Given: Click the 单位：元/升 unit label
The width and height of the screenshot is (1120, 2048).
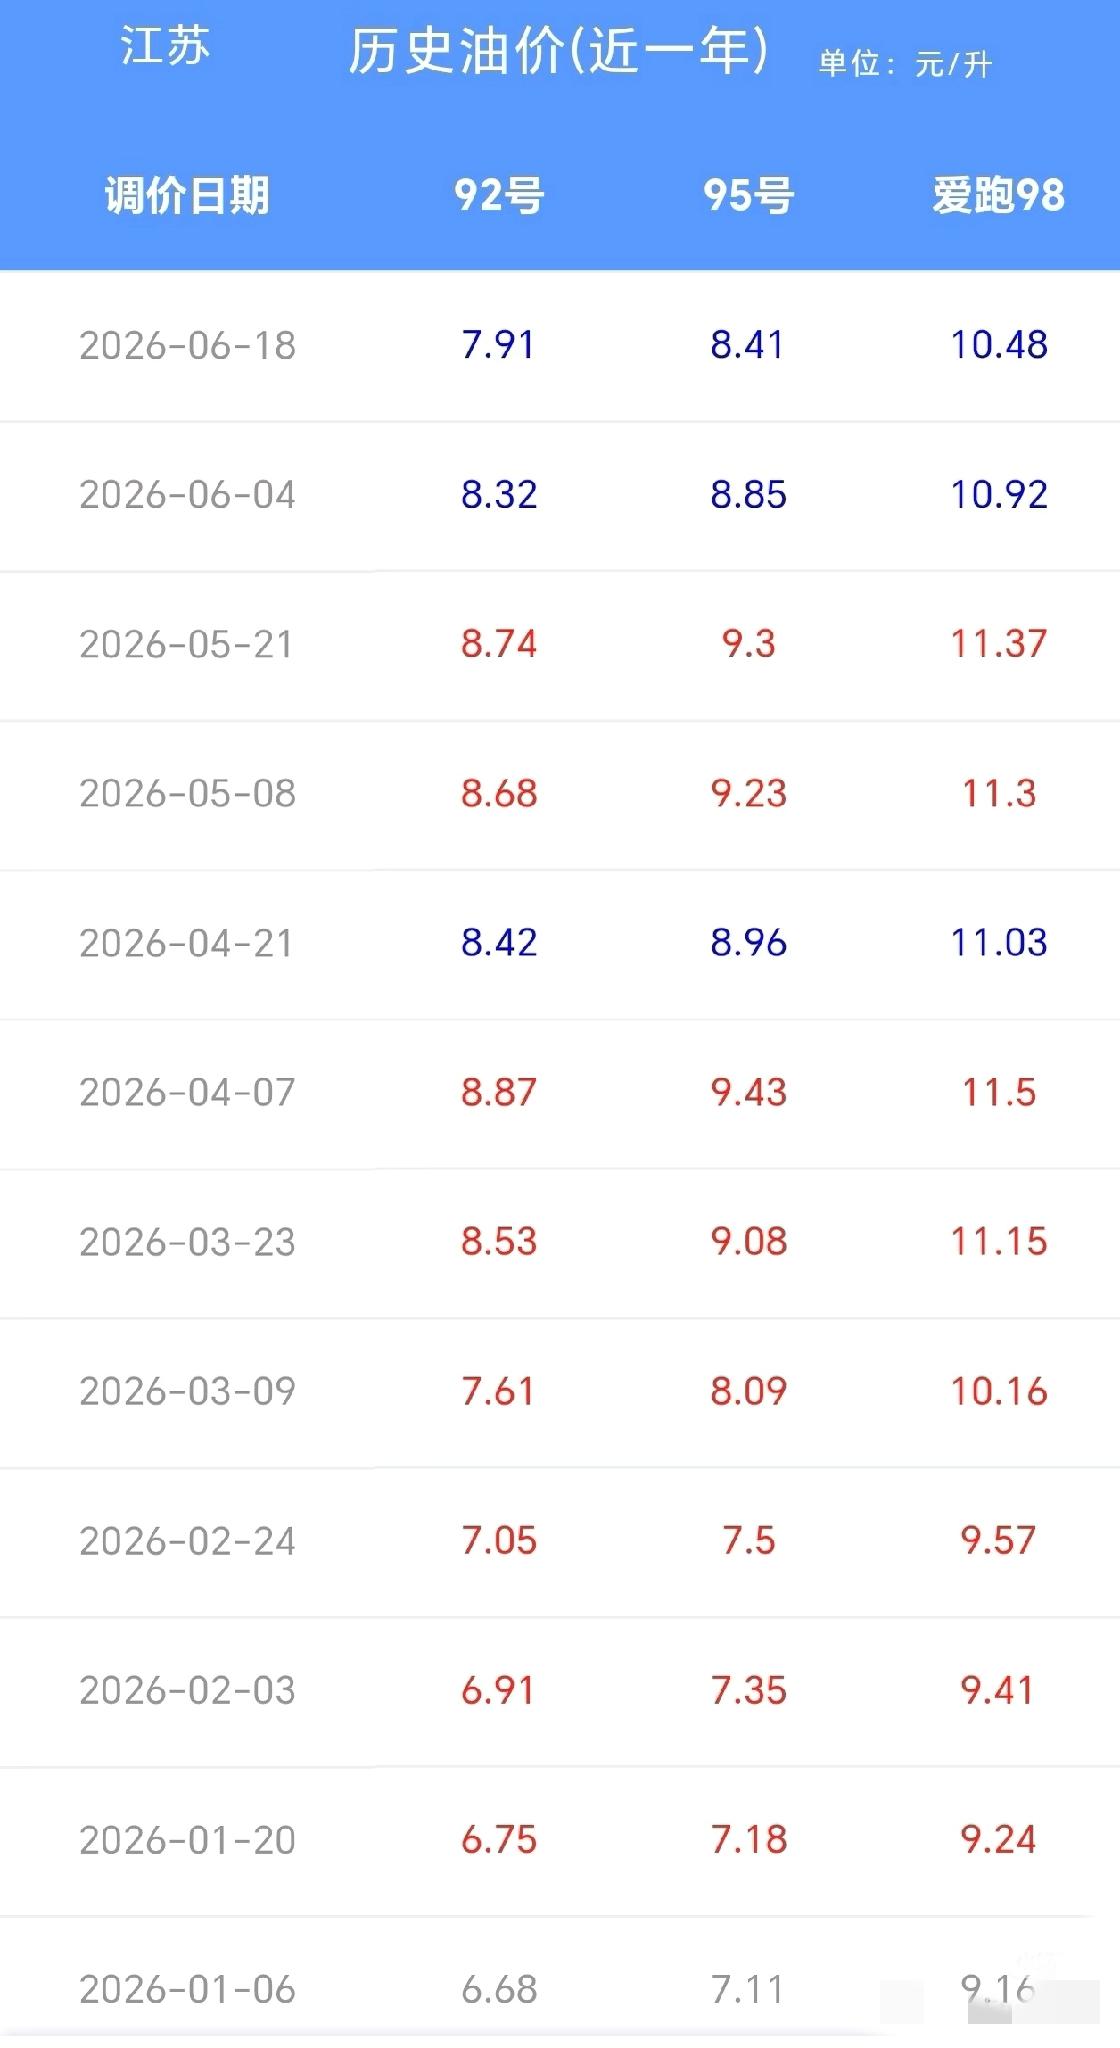Looking at the screenshot, I should pos(905,64).
